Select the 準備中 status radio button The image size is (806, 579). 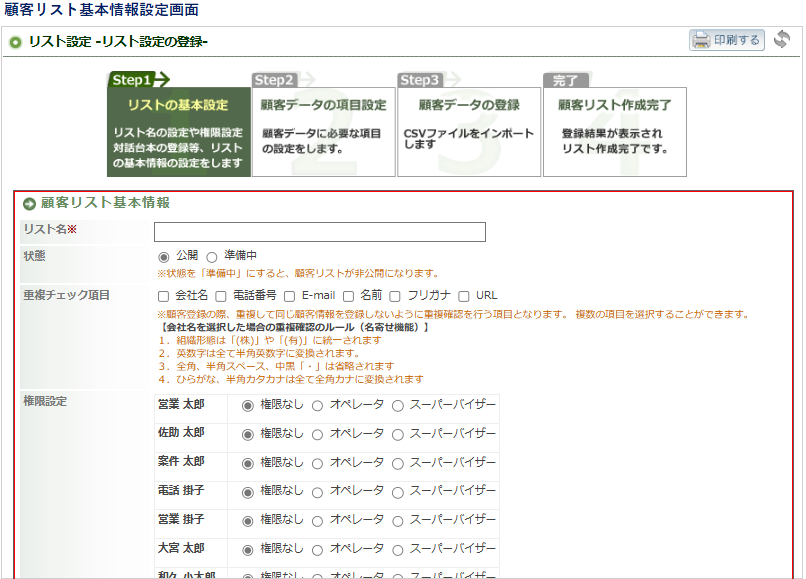[212, 257]
